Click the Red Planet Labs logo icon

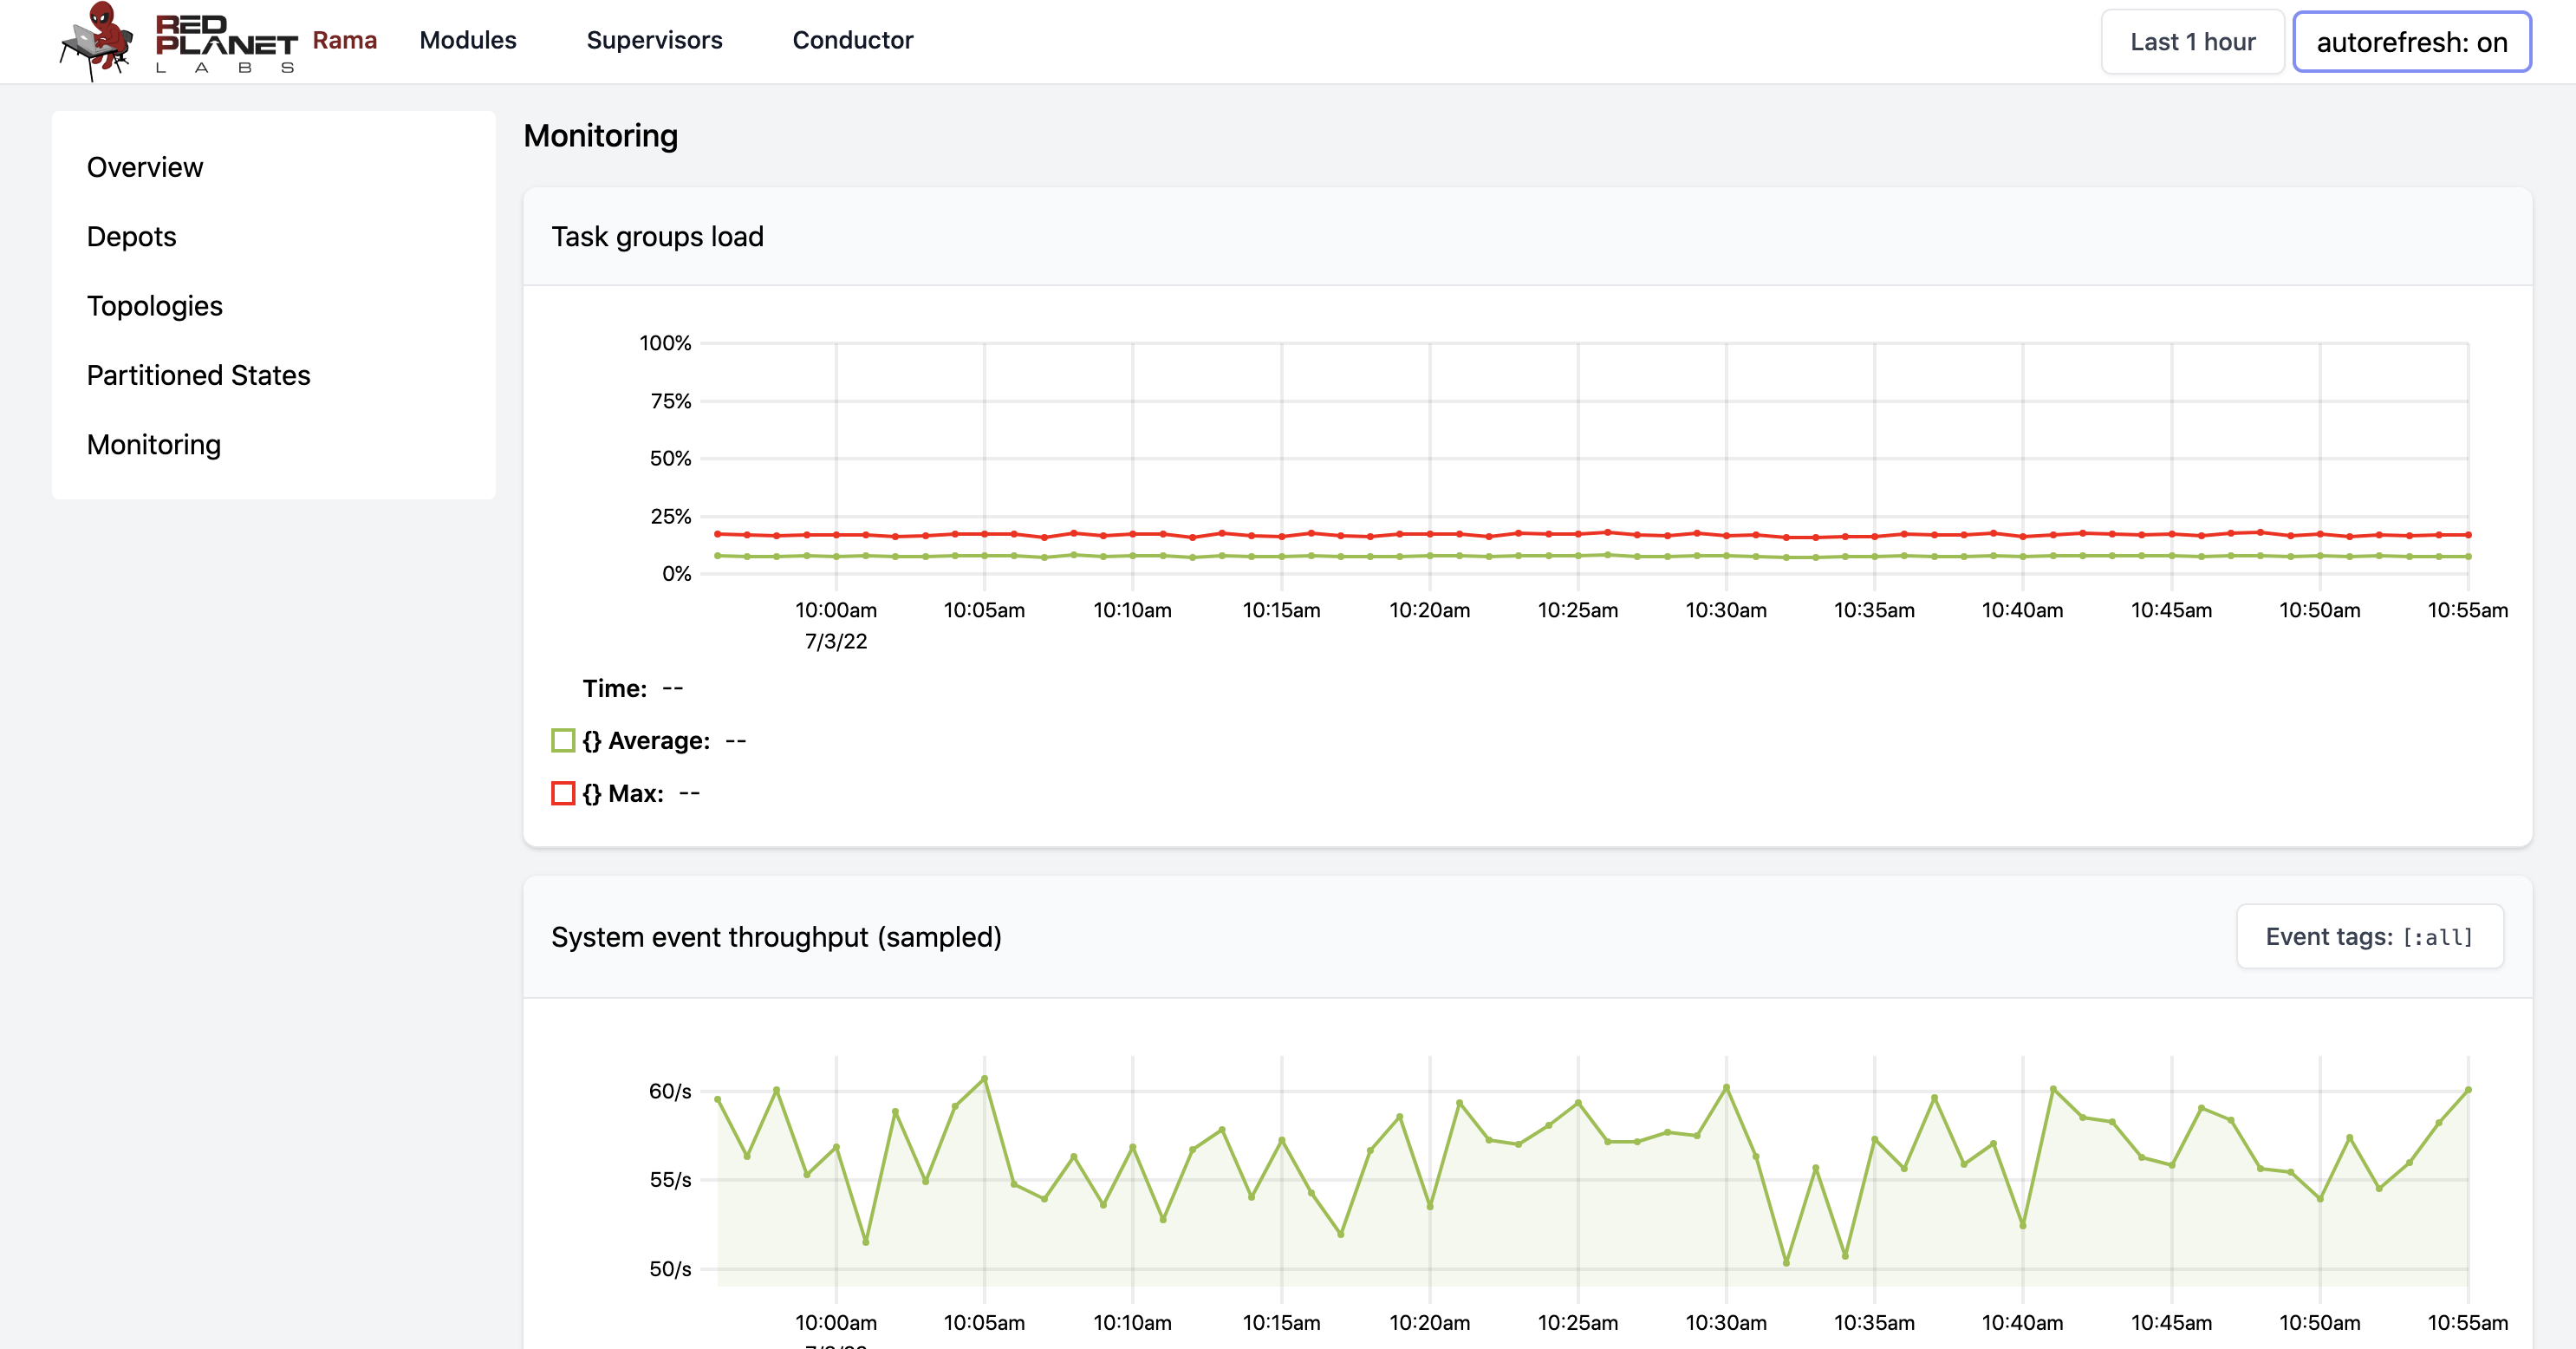click(178, 41)
